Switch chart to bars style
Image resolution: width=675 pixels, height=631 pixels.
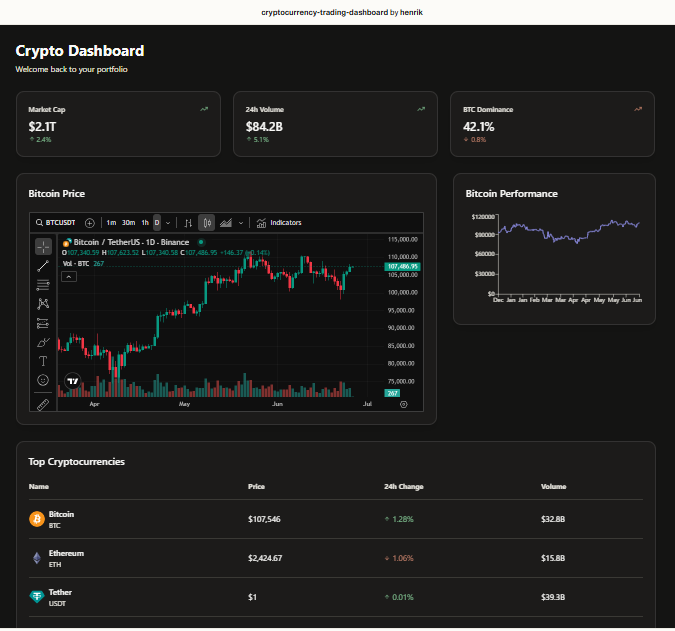[188, 223]
